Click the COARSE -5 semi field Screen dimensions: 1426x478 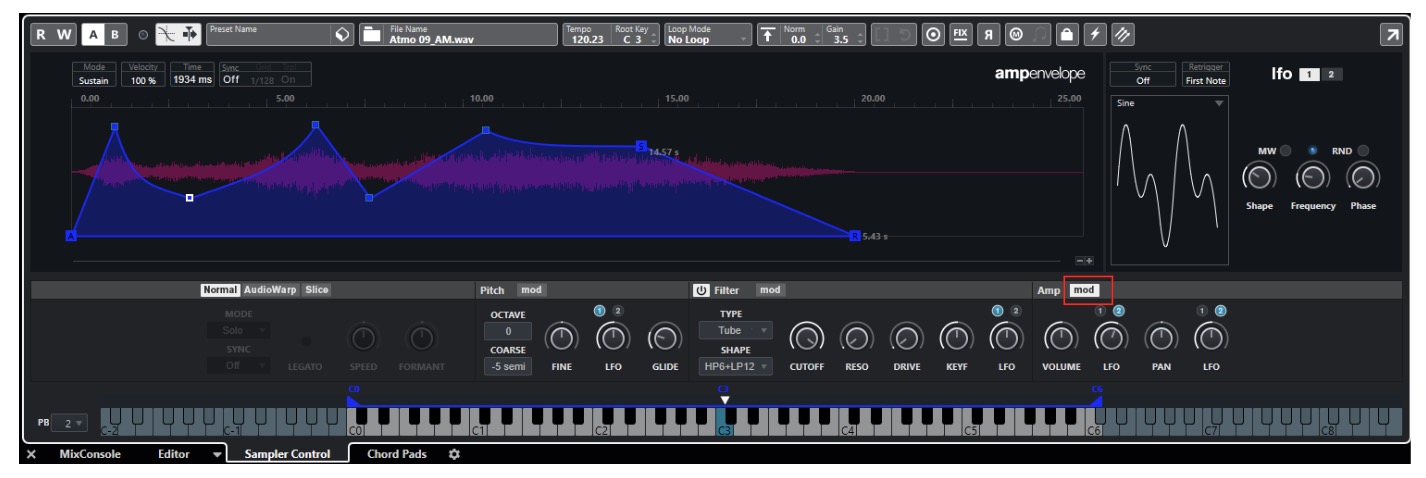pos(508,367)
